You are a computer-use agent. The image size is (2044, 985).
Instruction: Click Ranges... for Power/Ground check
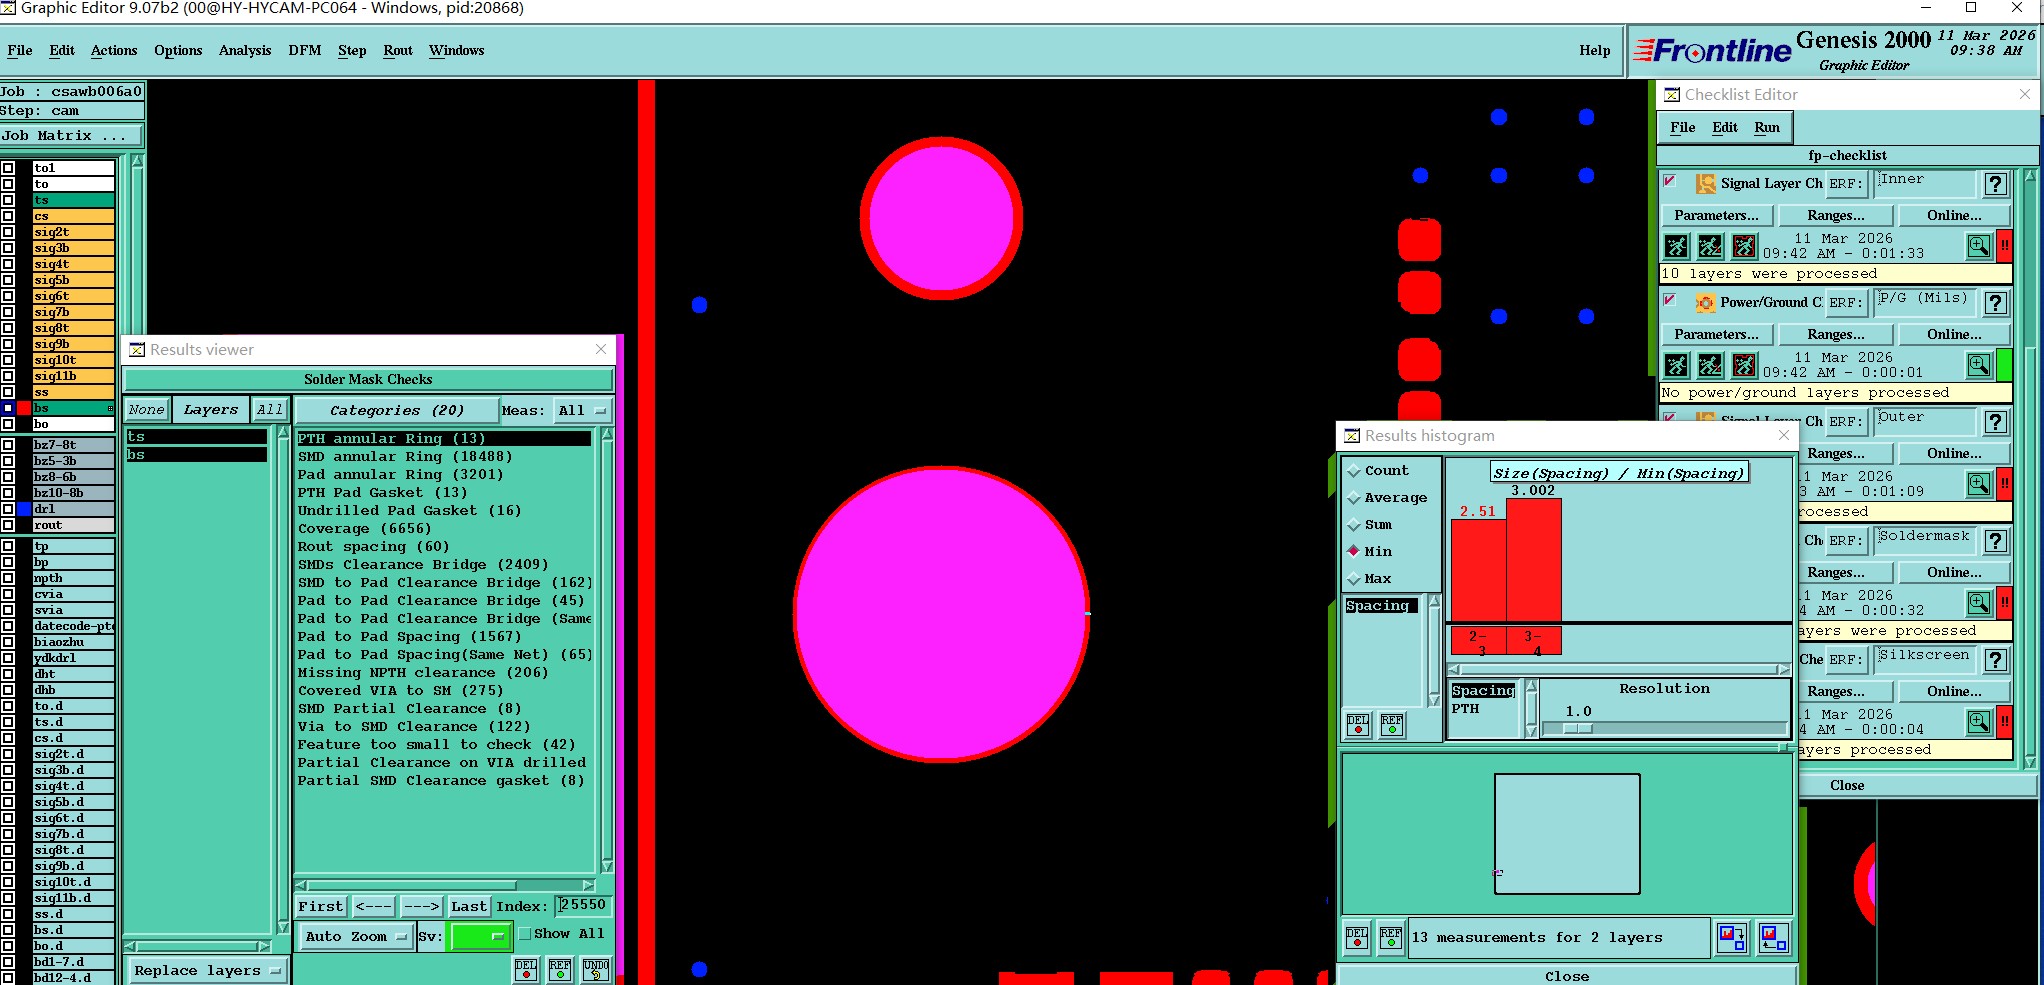pyautogui.click(x=1836, y=335)
